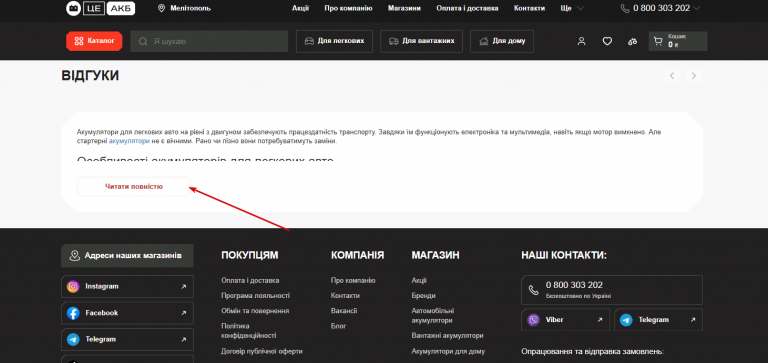Click the phone icon in the header
The height and width of the screenshot is (363, 768).
(x=625, y=8)
